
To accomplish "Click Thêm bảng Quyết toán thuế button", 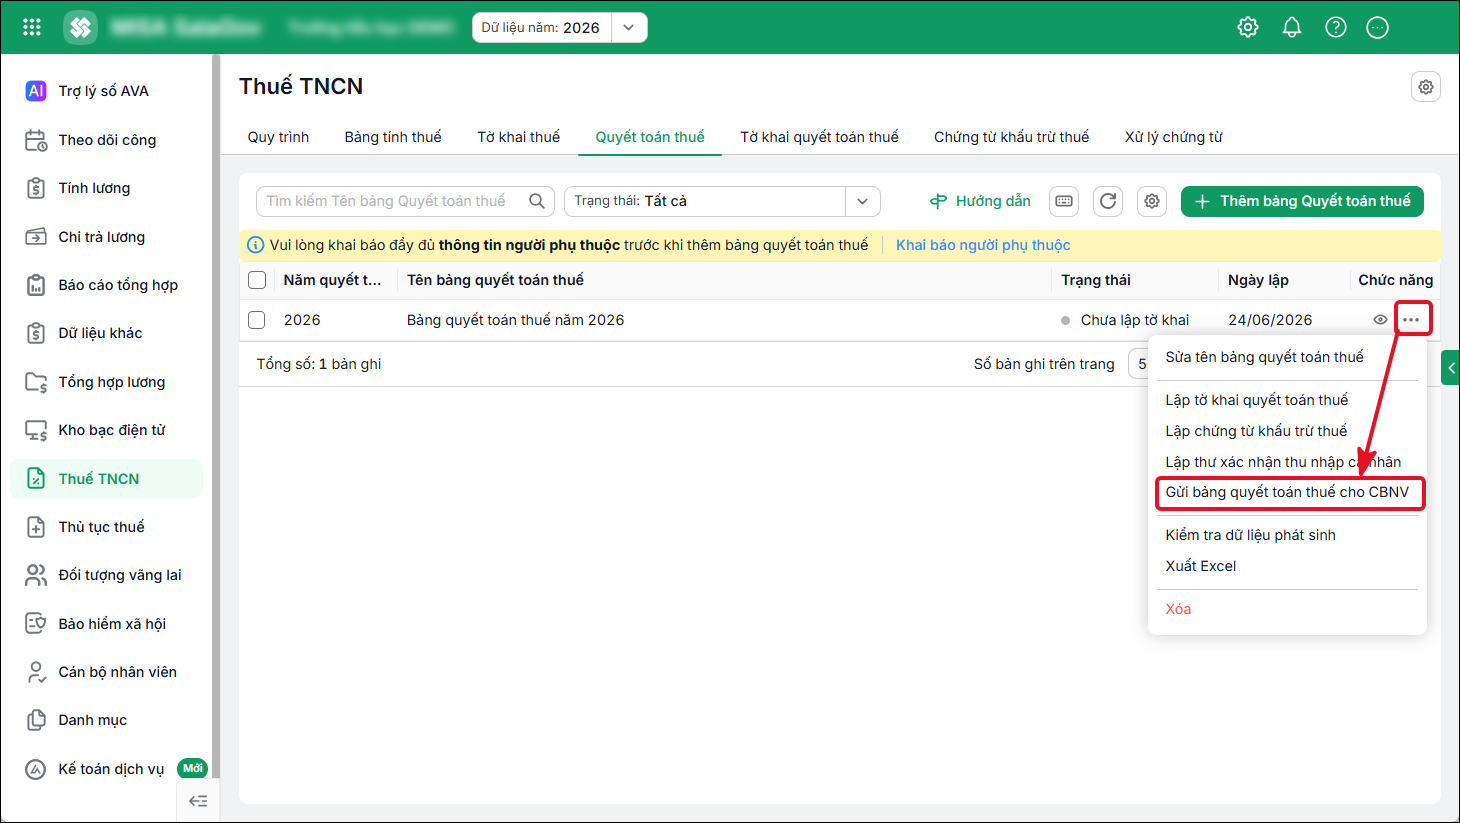I will click(x=1302, y=201).
